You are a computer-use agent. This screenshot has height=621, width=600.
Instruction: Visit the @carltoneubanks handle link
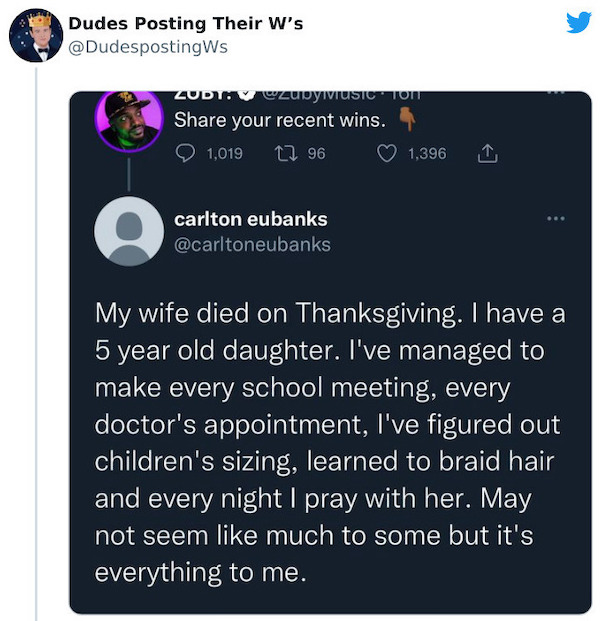(x=252, y=244)
